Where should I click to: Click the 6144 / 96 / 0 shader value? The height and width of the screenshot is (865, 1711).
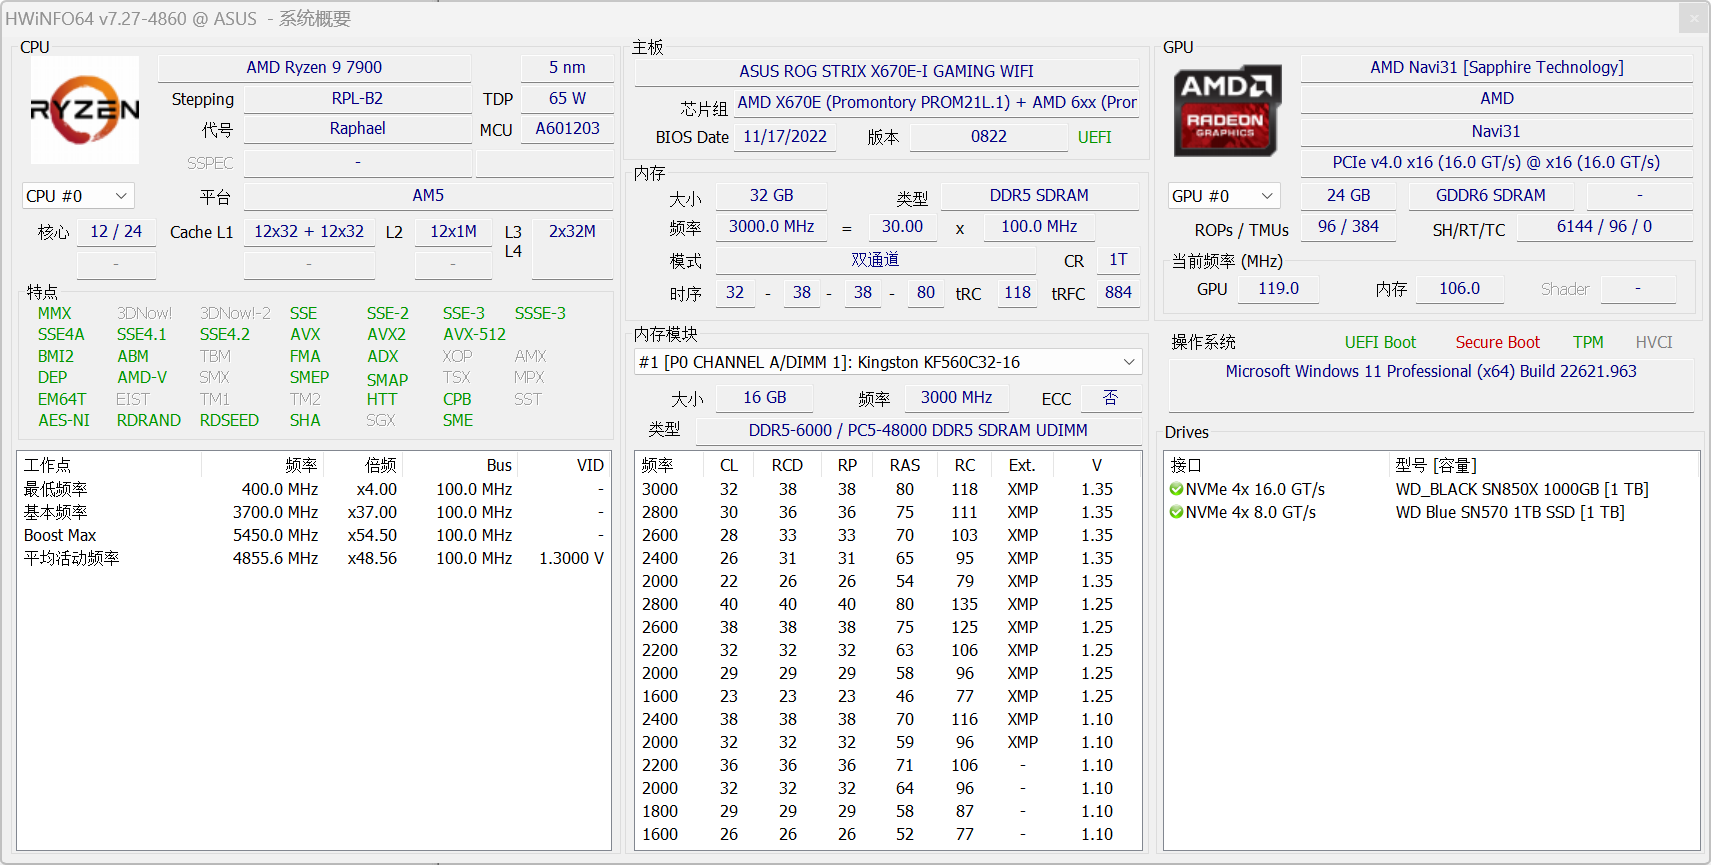pos(1604,226)
